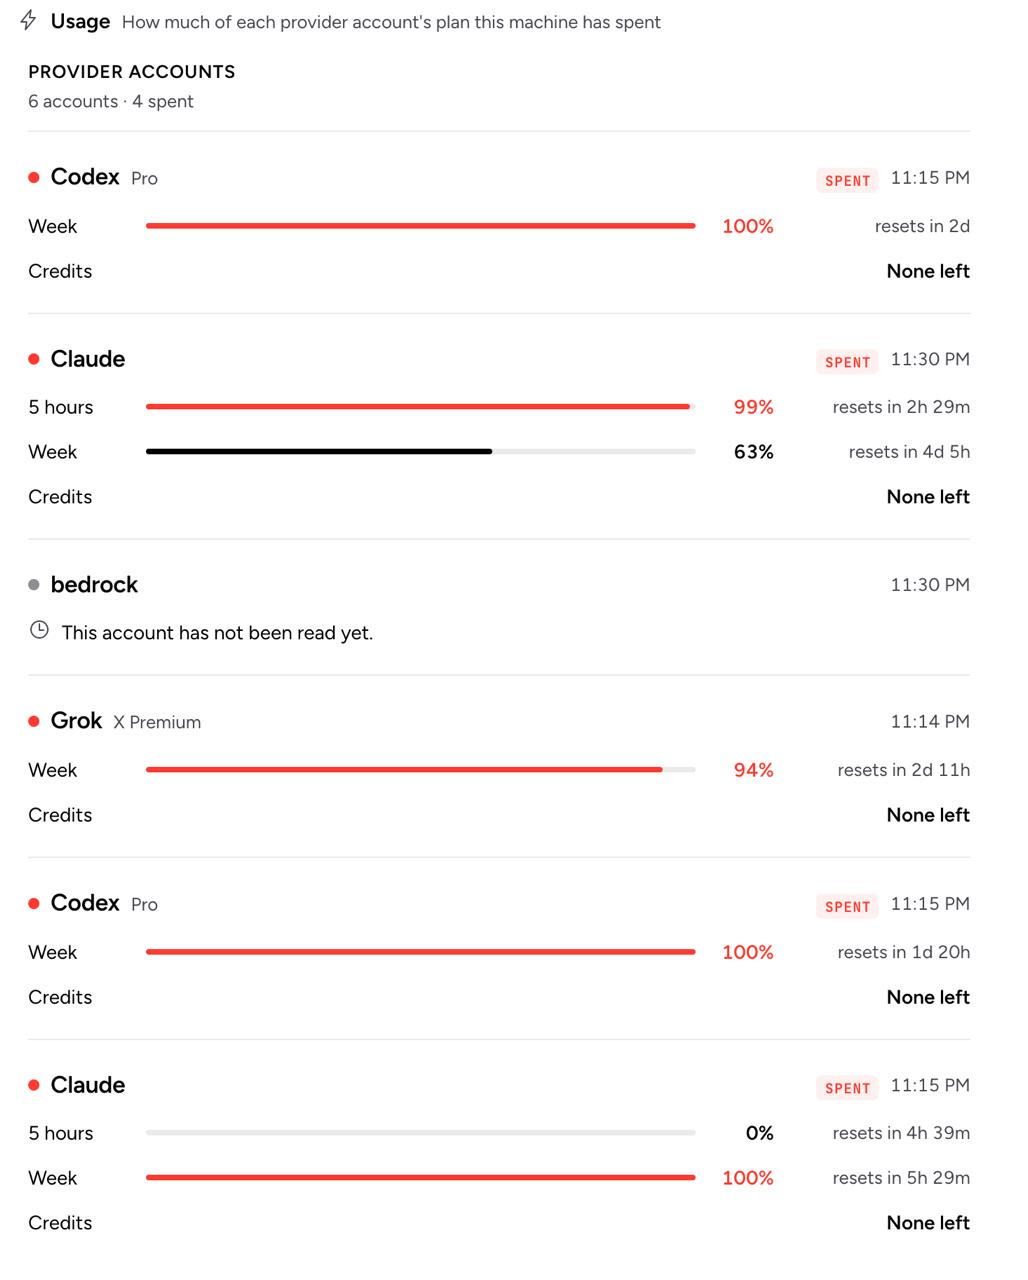The image size is (1028, 1280).
Task: Open the bedrock account heading
Action: tap(94, 585)
